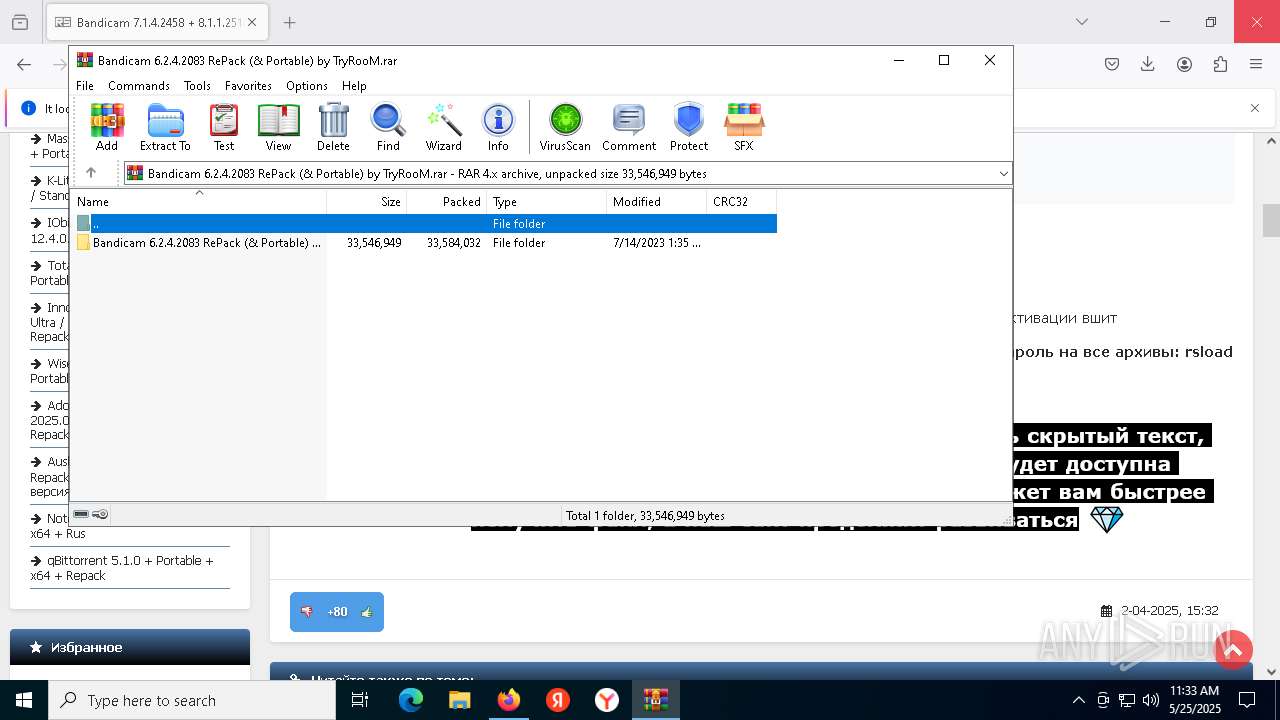1280x720 pixels.
Task: Open the browser hamburger menu
Action: pos(1256,64)
